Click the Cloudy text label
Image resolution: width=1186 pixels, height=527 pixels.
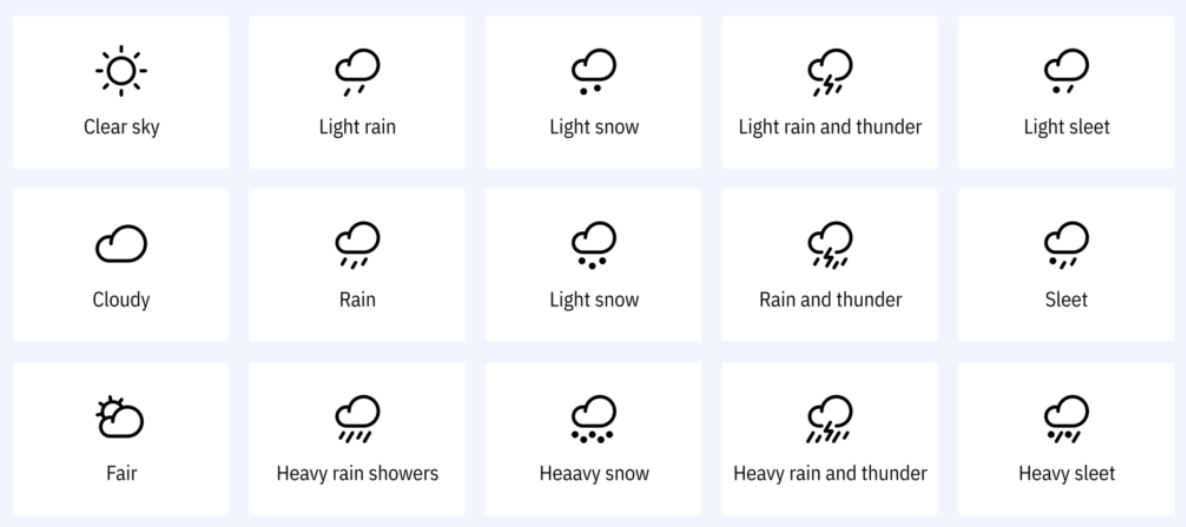coord(121,300)
